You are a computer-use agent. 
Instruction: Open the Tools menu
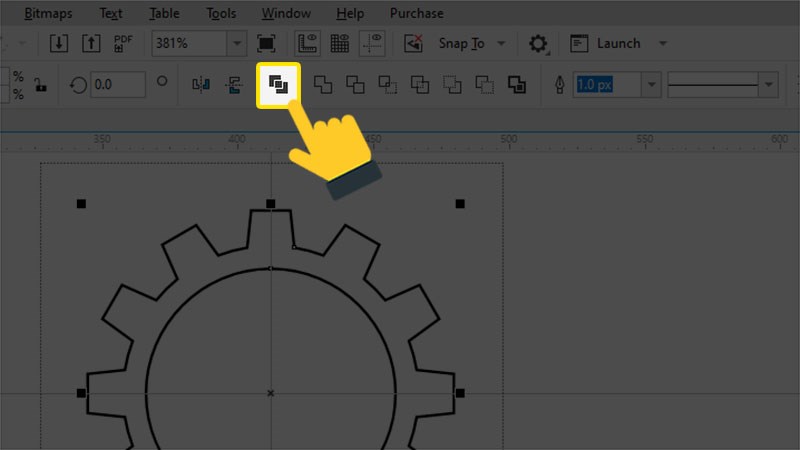click(x=221, y=14)
